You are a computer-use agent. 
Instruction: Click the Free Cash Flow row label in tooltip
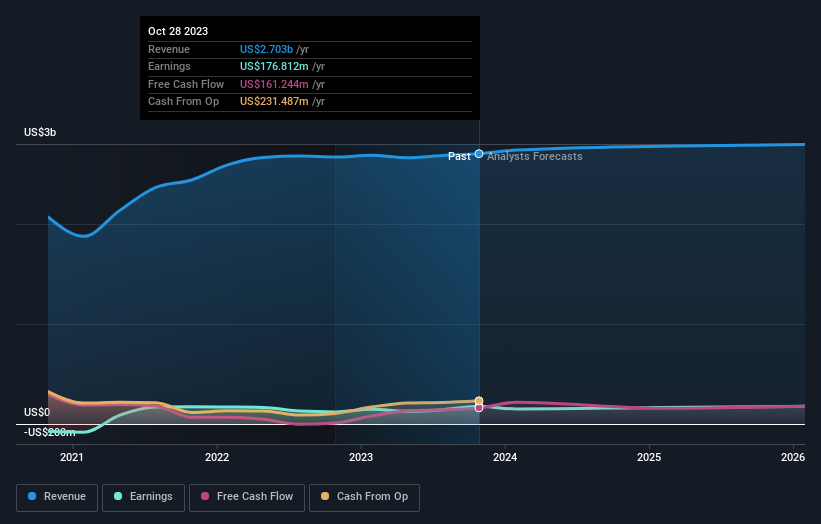[186, 84]
